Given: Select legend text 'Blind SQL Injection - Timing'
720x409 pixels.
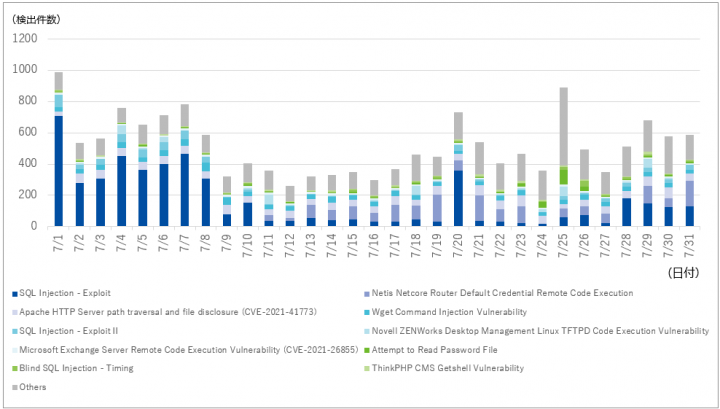Looking at the screenshot, I should [x=76, y=368].
